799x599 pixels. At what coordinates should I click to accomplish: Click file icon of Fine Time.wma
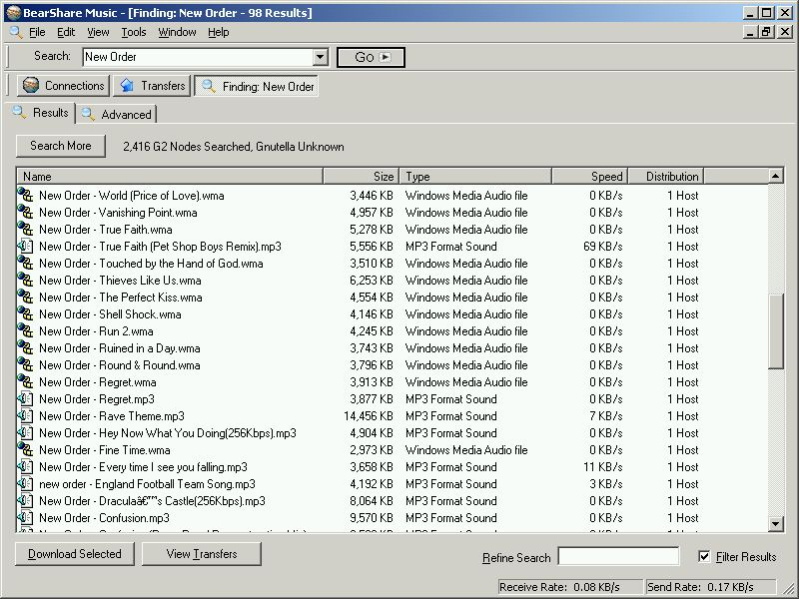pyautogui.click(x=25, y=450)
